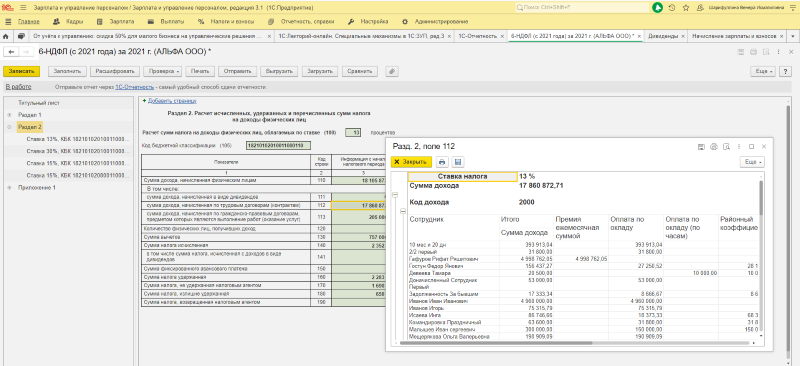800x366 pixels.
Task: Navigate back with the left arrow
Action: (x=11, y=52)
